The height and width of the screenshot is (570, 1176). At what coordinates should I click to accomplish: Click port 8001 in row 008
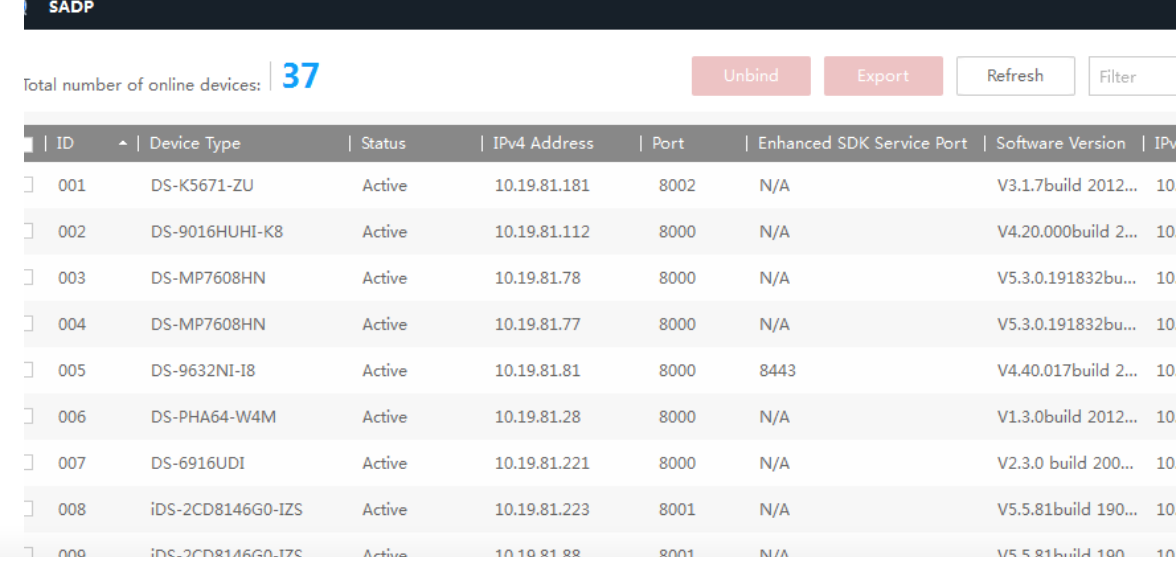tap(677, 510)
